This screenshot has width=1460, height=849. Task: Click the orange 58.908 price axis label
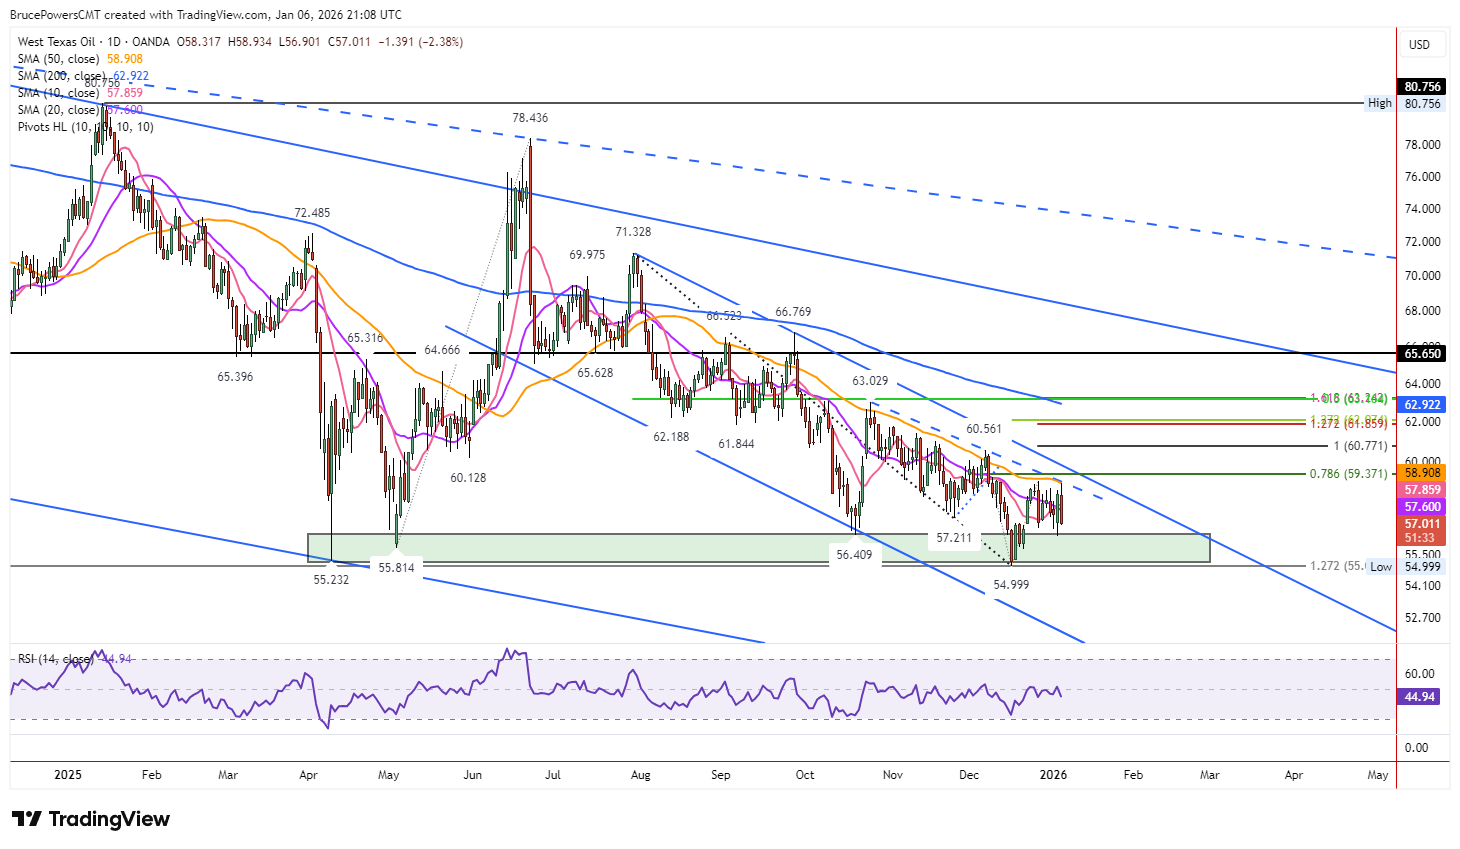click(x=1422, y=473)
